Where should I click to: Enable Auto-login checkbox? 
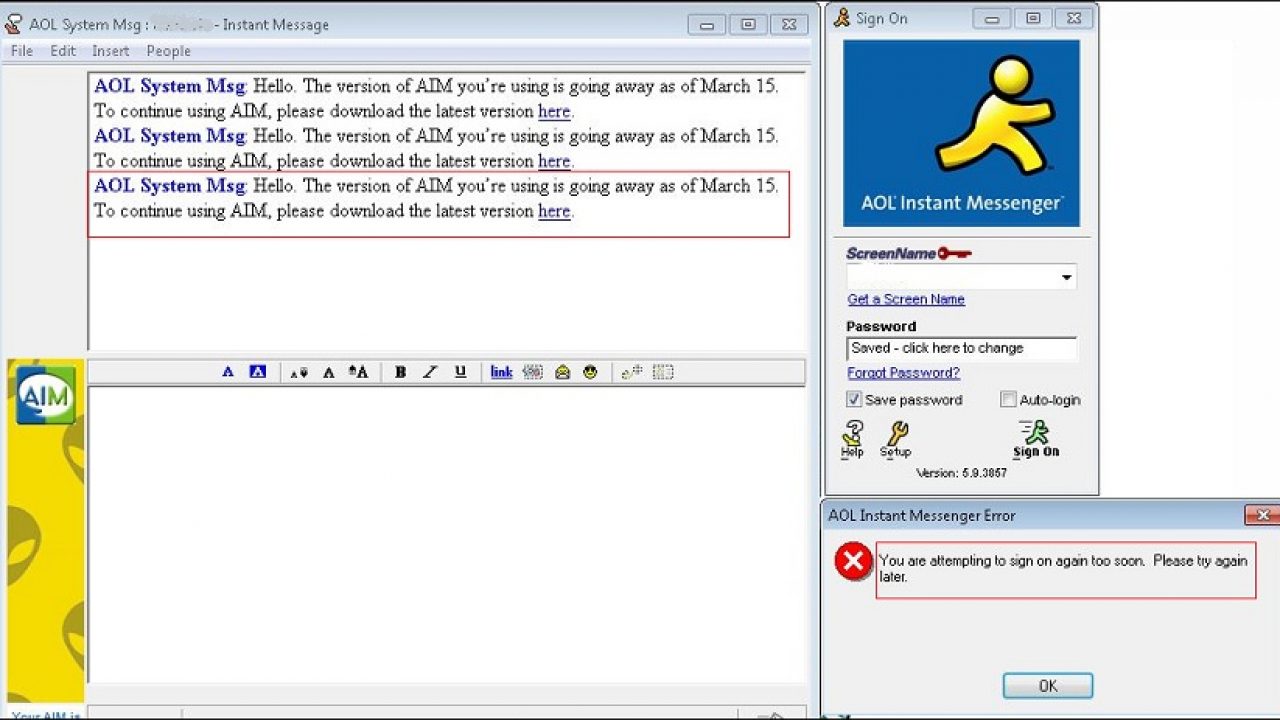[x=1008, y=399]
